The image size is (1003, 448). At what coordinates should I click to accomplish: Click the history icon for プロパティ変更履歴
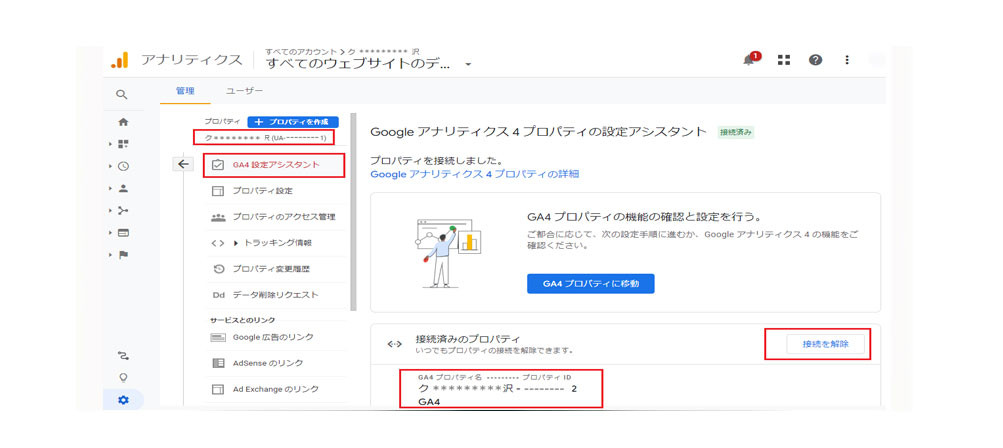pyautogui.click(x=217, y=269)
